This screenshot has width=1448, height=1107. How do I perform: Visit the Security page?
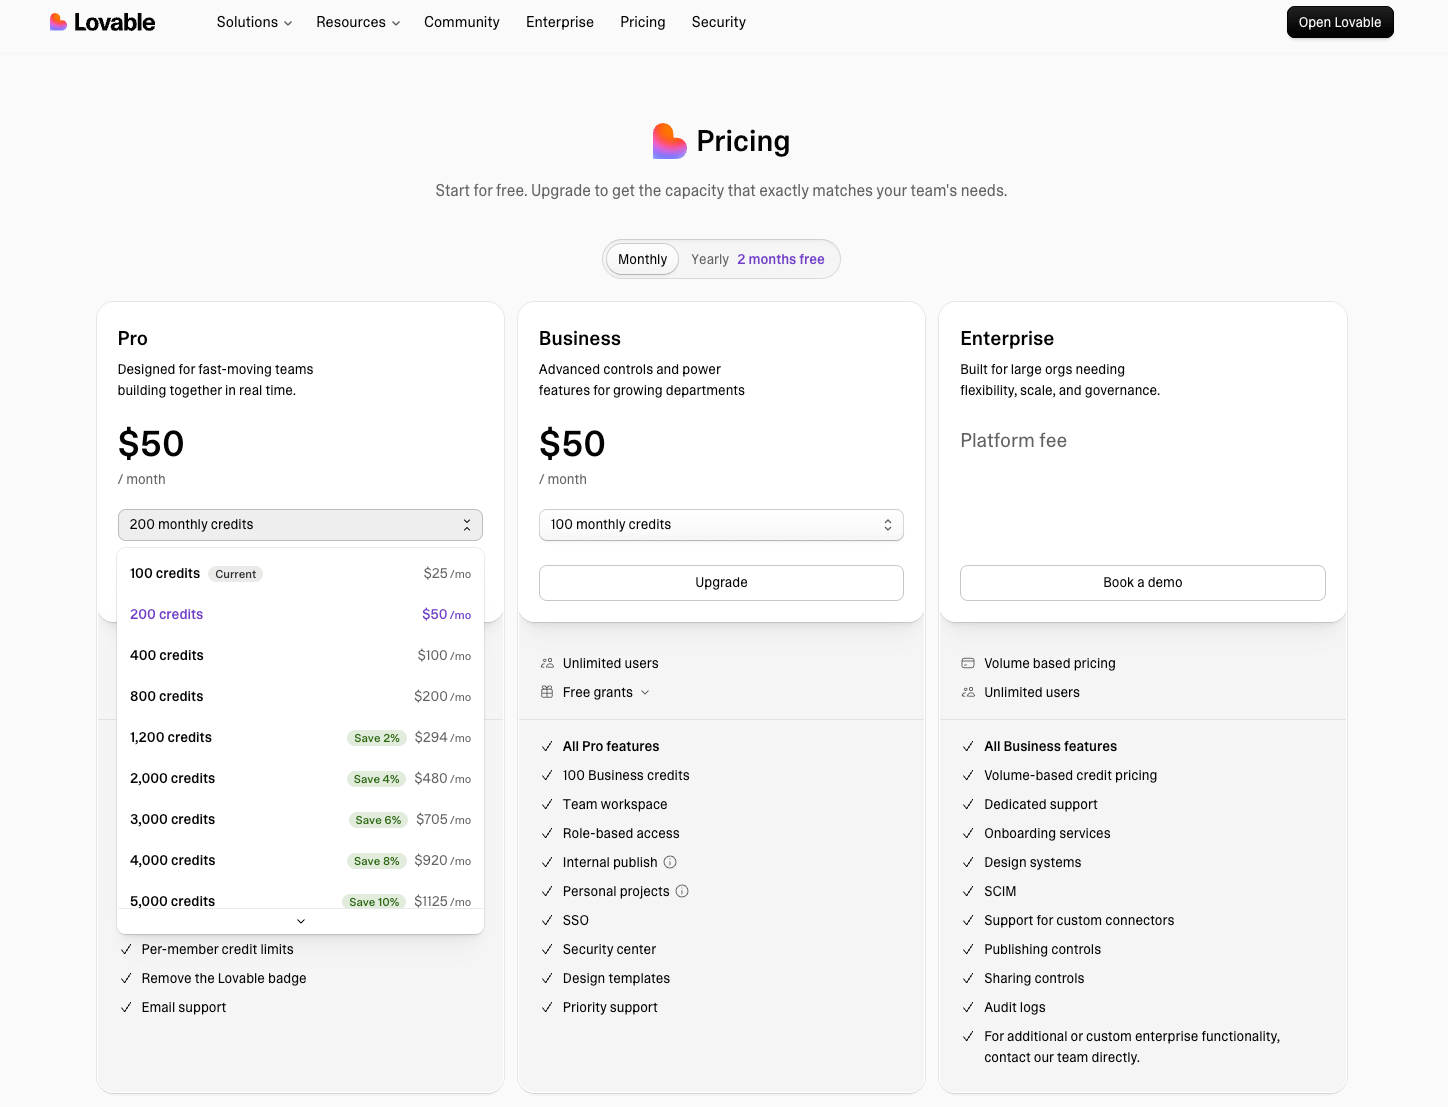[x=719, y=22]
